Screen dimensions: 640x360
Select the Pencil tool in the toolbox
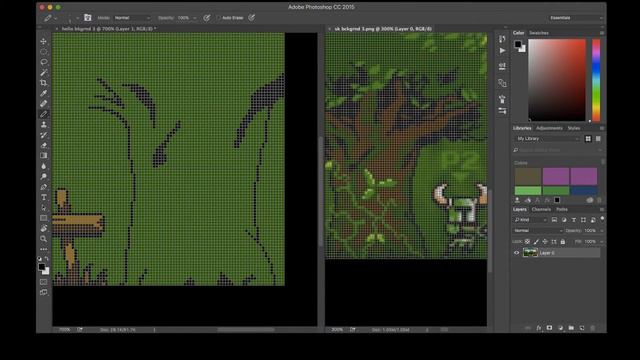[x=44, y=114]
